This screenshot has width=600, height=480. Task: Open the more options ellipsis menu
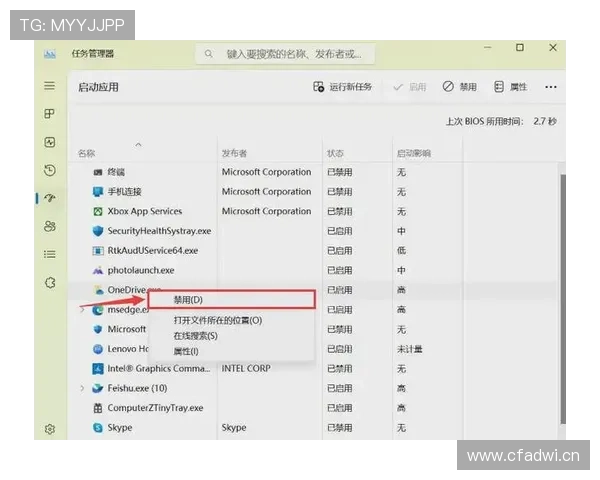(x=551, y=87)
